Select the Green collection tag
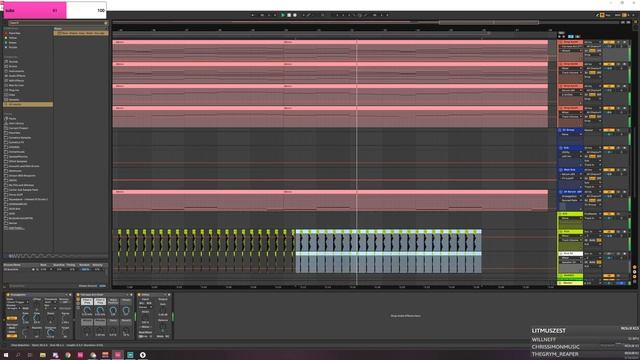The image size is (640, 360). 13,42
